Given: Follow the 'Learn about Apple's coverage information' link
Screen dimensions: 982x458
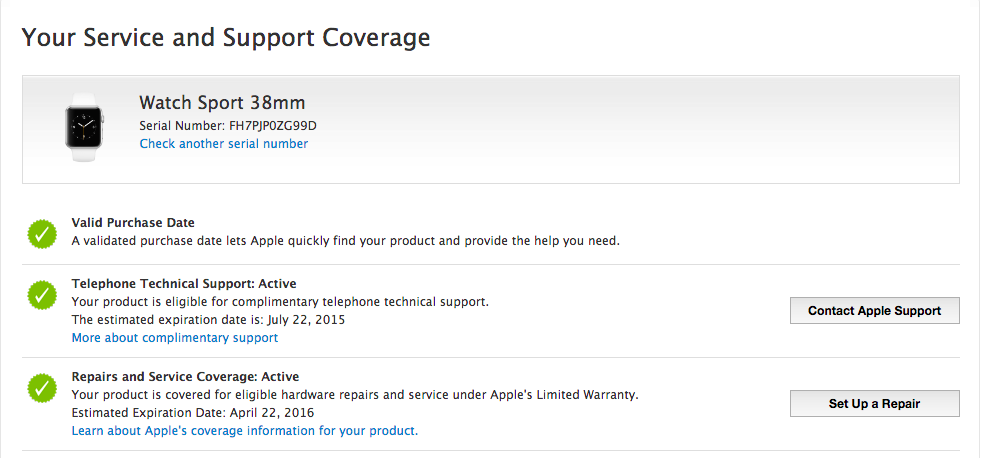Looking at the screenshot, I should tap(244, 431).
